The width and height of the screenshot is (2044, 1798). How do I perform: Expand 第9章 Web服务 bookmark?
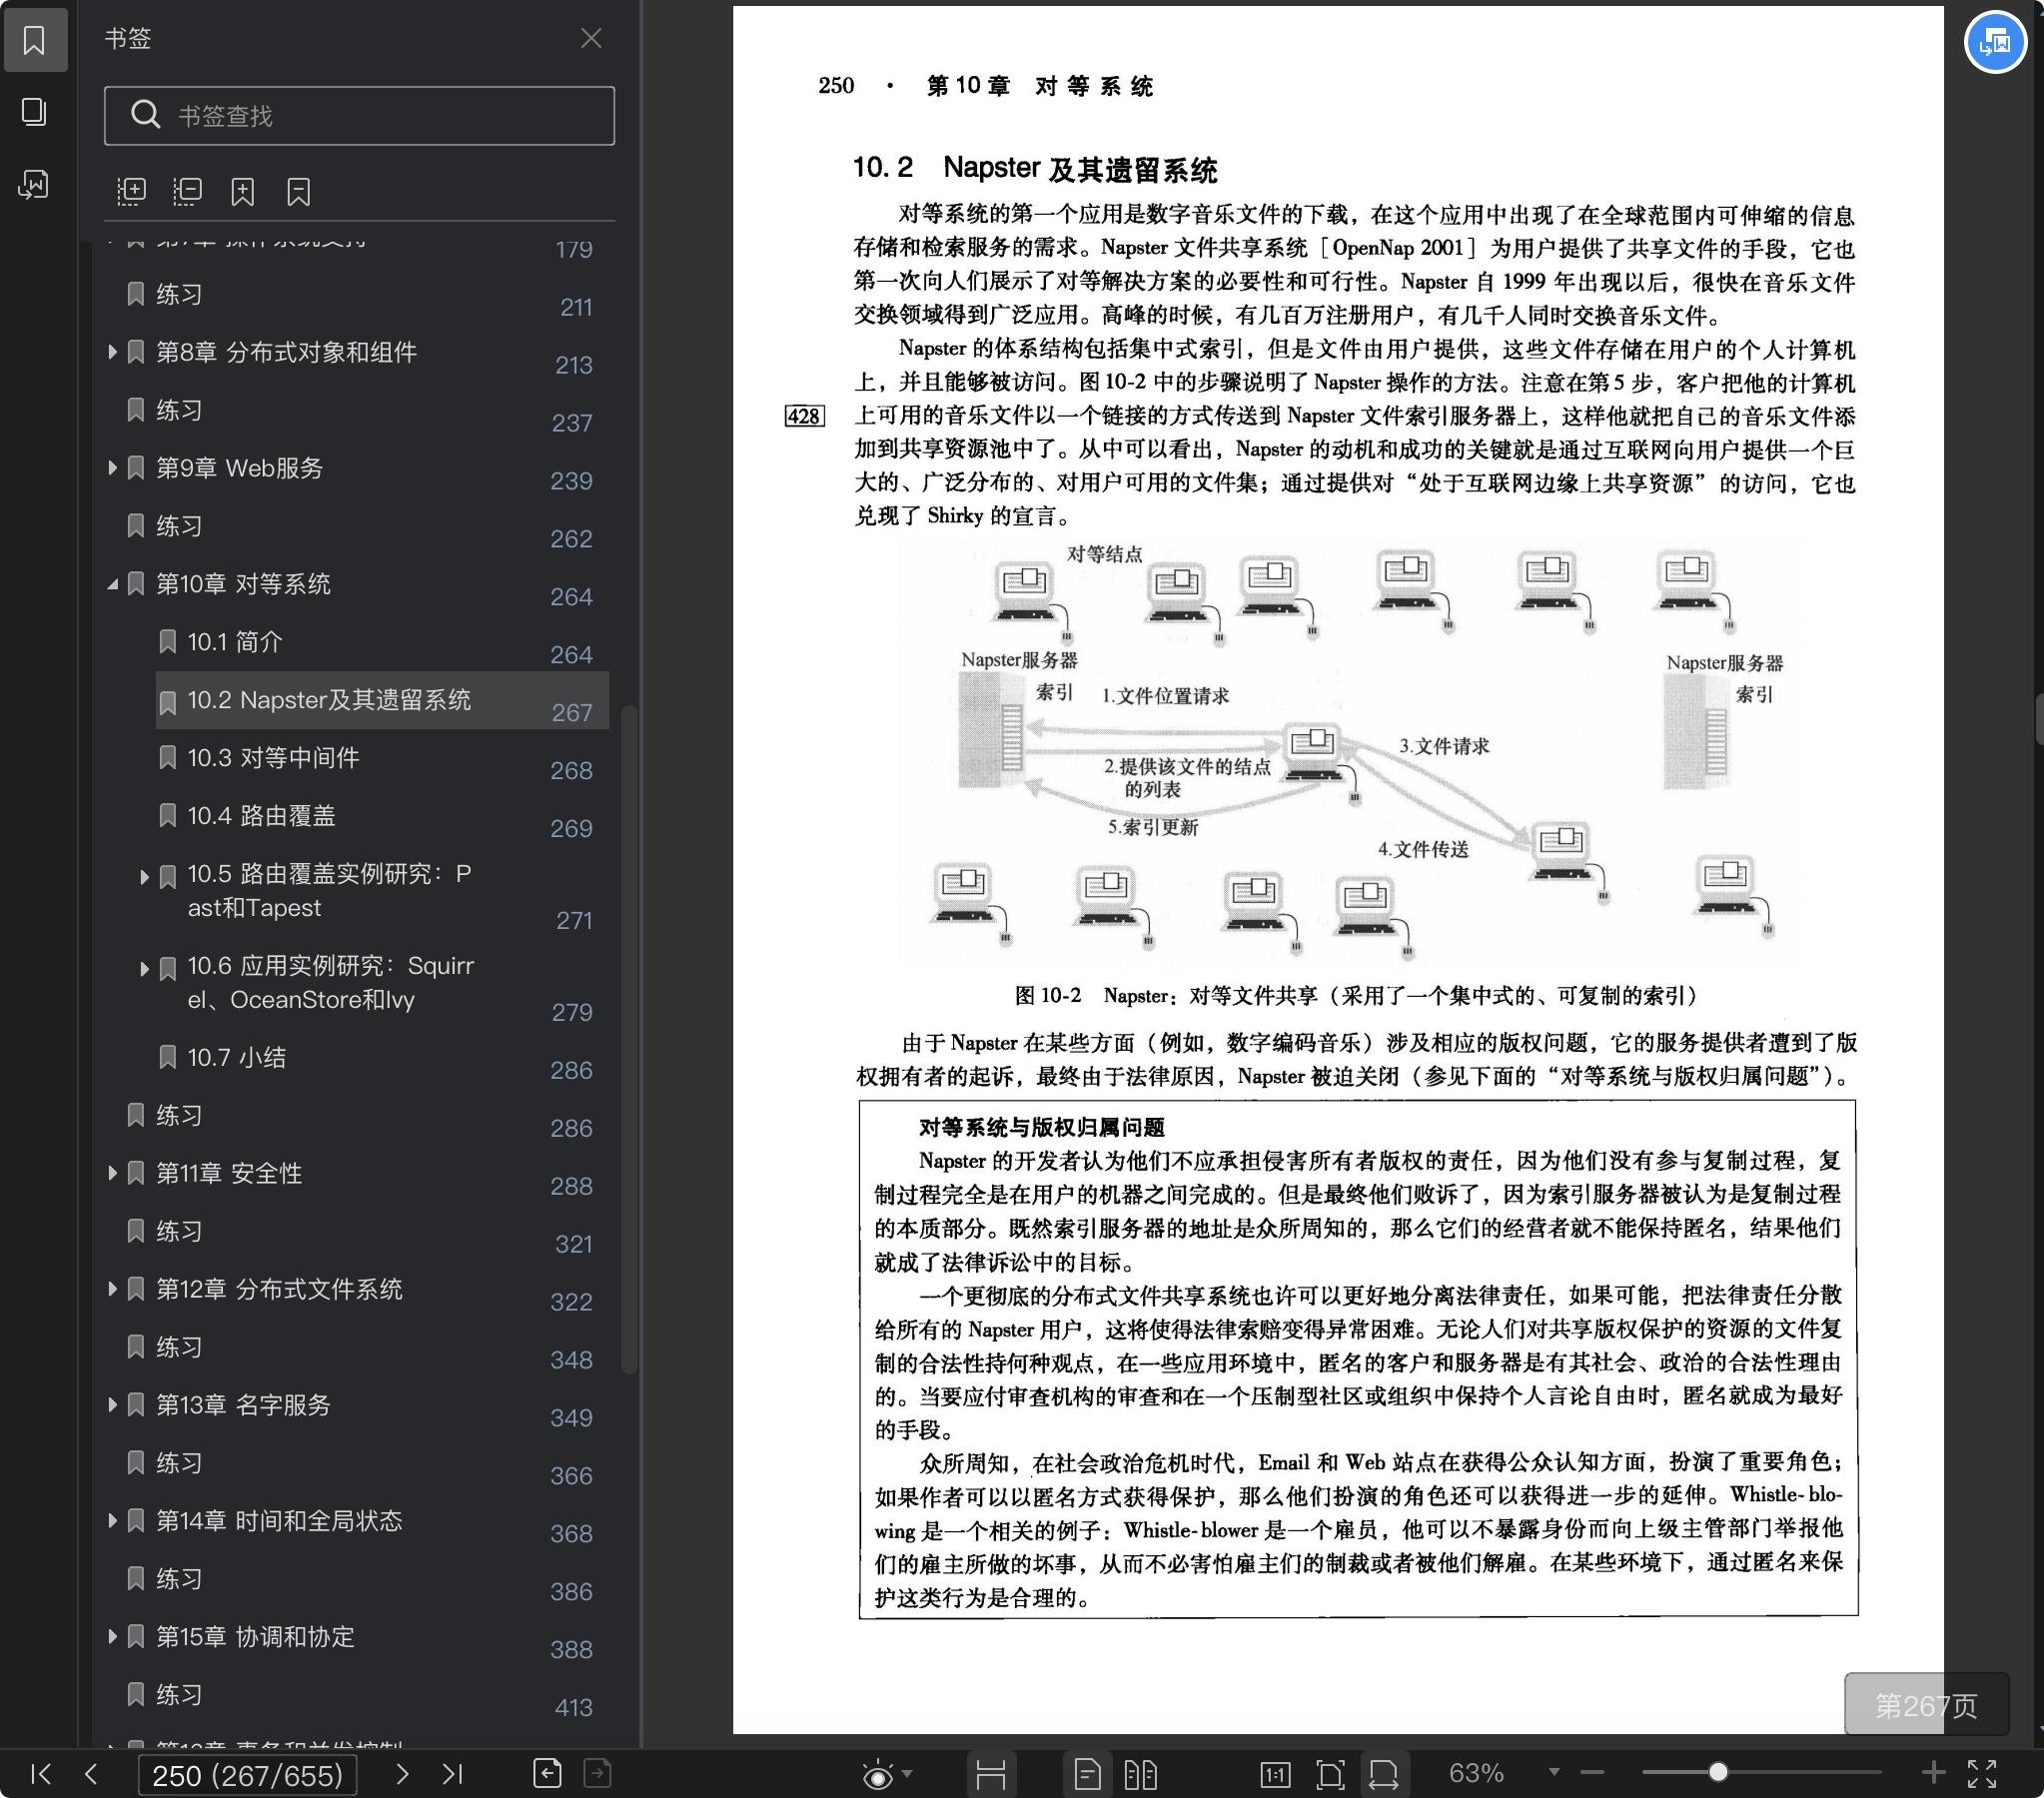coord(113,468)
